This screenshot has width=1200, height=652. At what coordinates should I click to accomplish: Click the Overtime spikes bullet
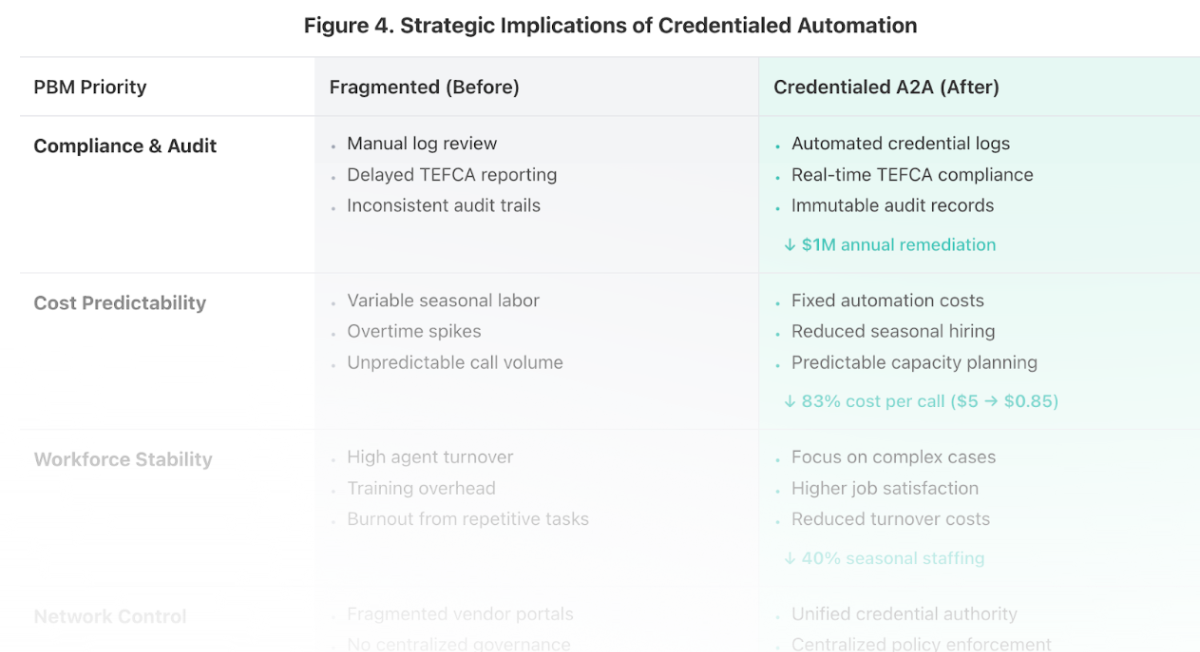coord(414,332)
